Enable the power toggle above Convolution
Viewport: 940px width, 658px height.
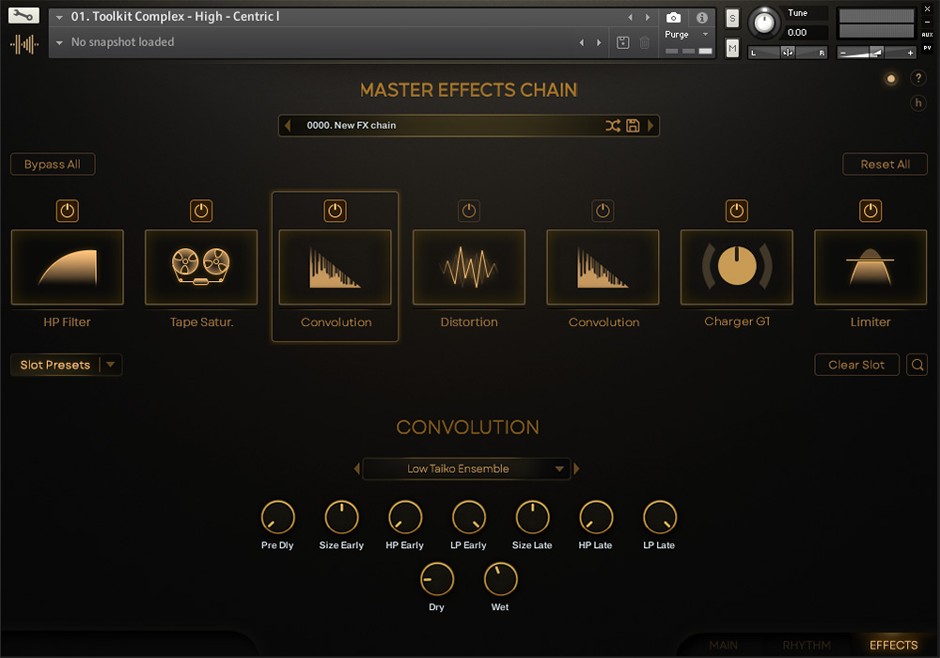coord(334,210)
